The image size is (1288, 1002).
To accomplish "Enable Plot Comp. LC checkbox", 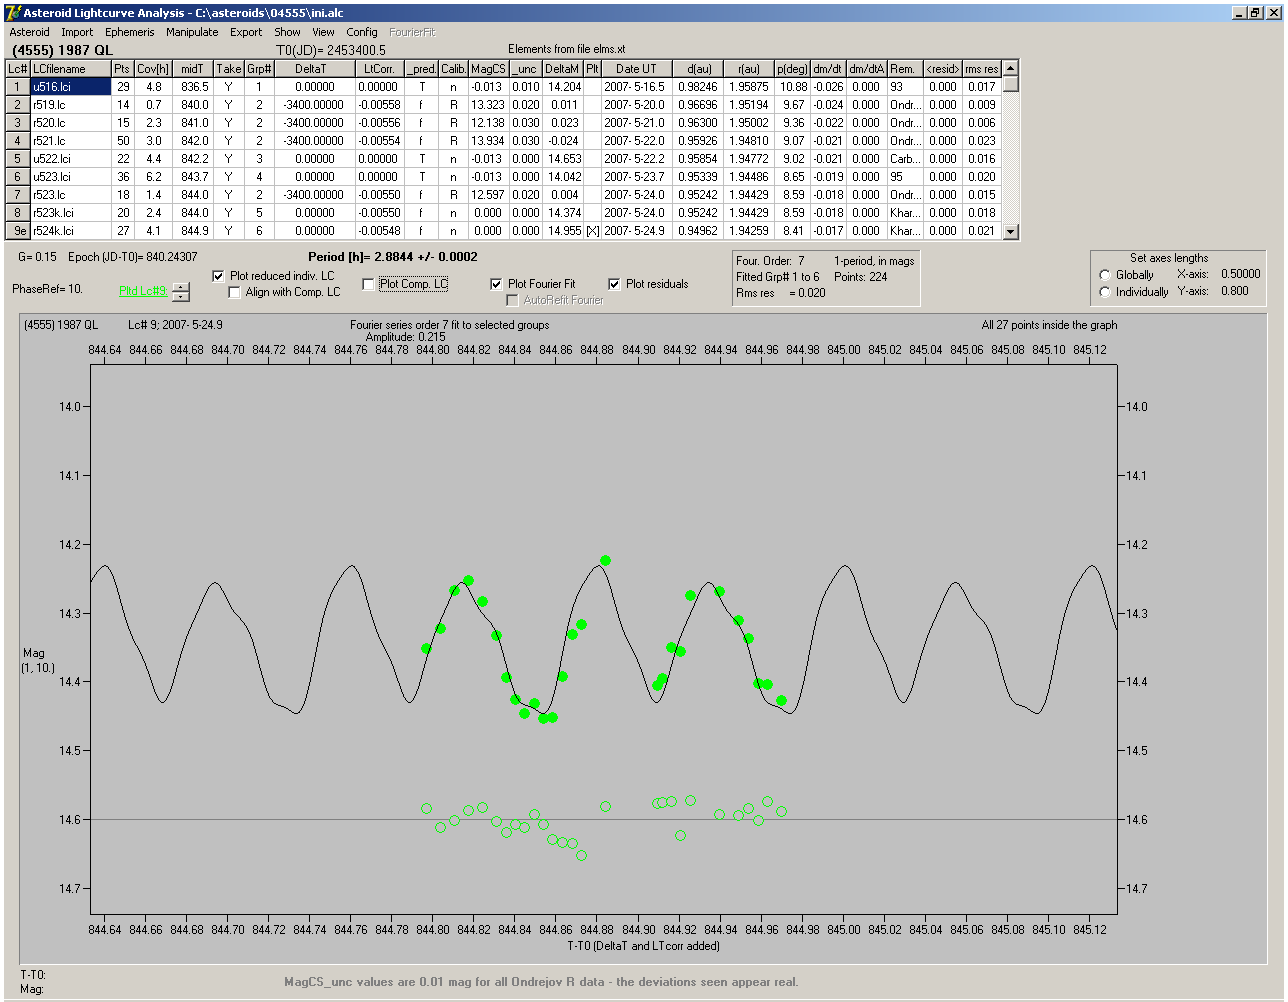I will (368, 284).
